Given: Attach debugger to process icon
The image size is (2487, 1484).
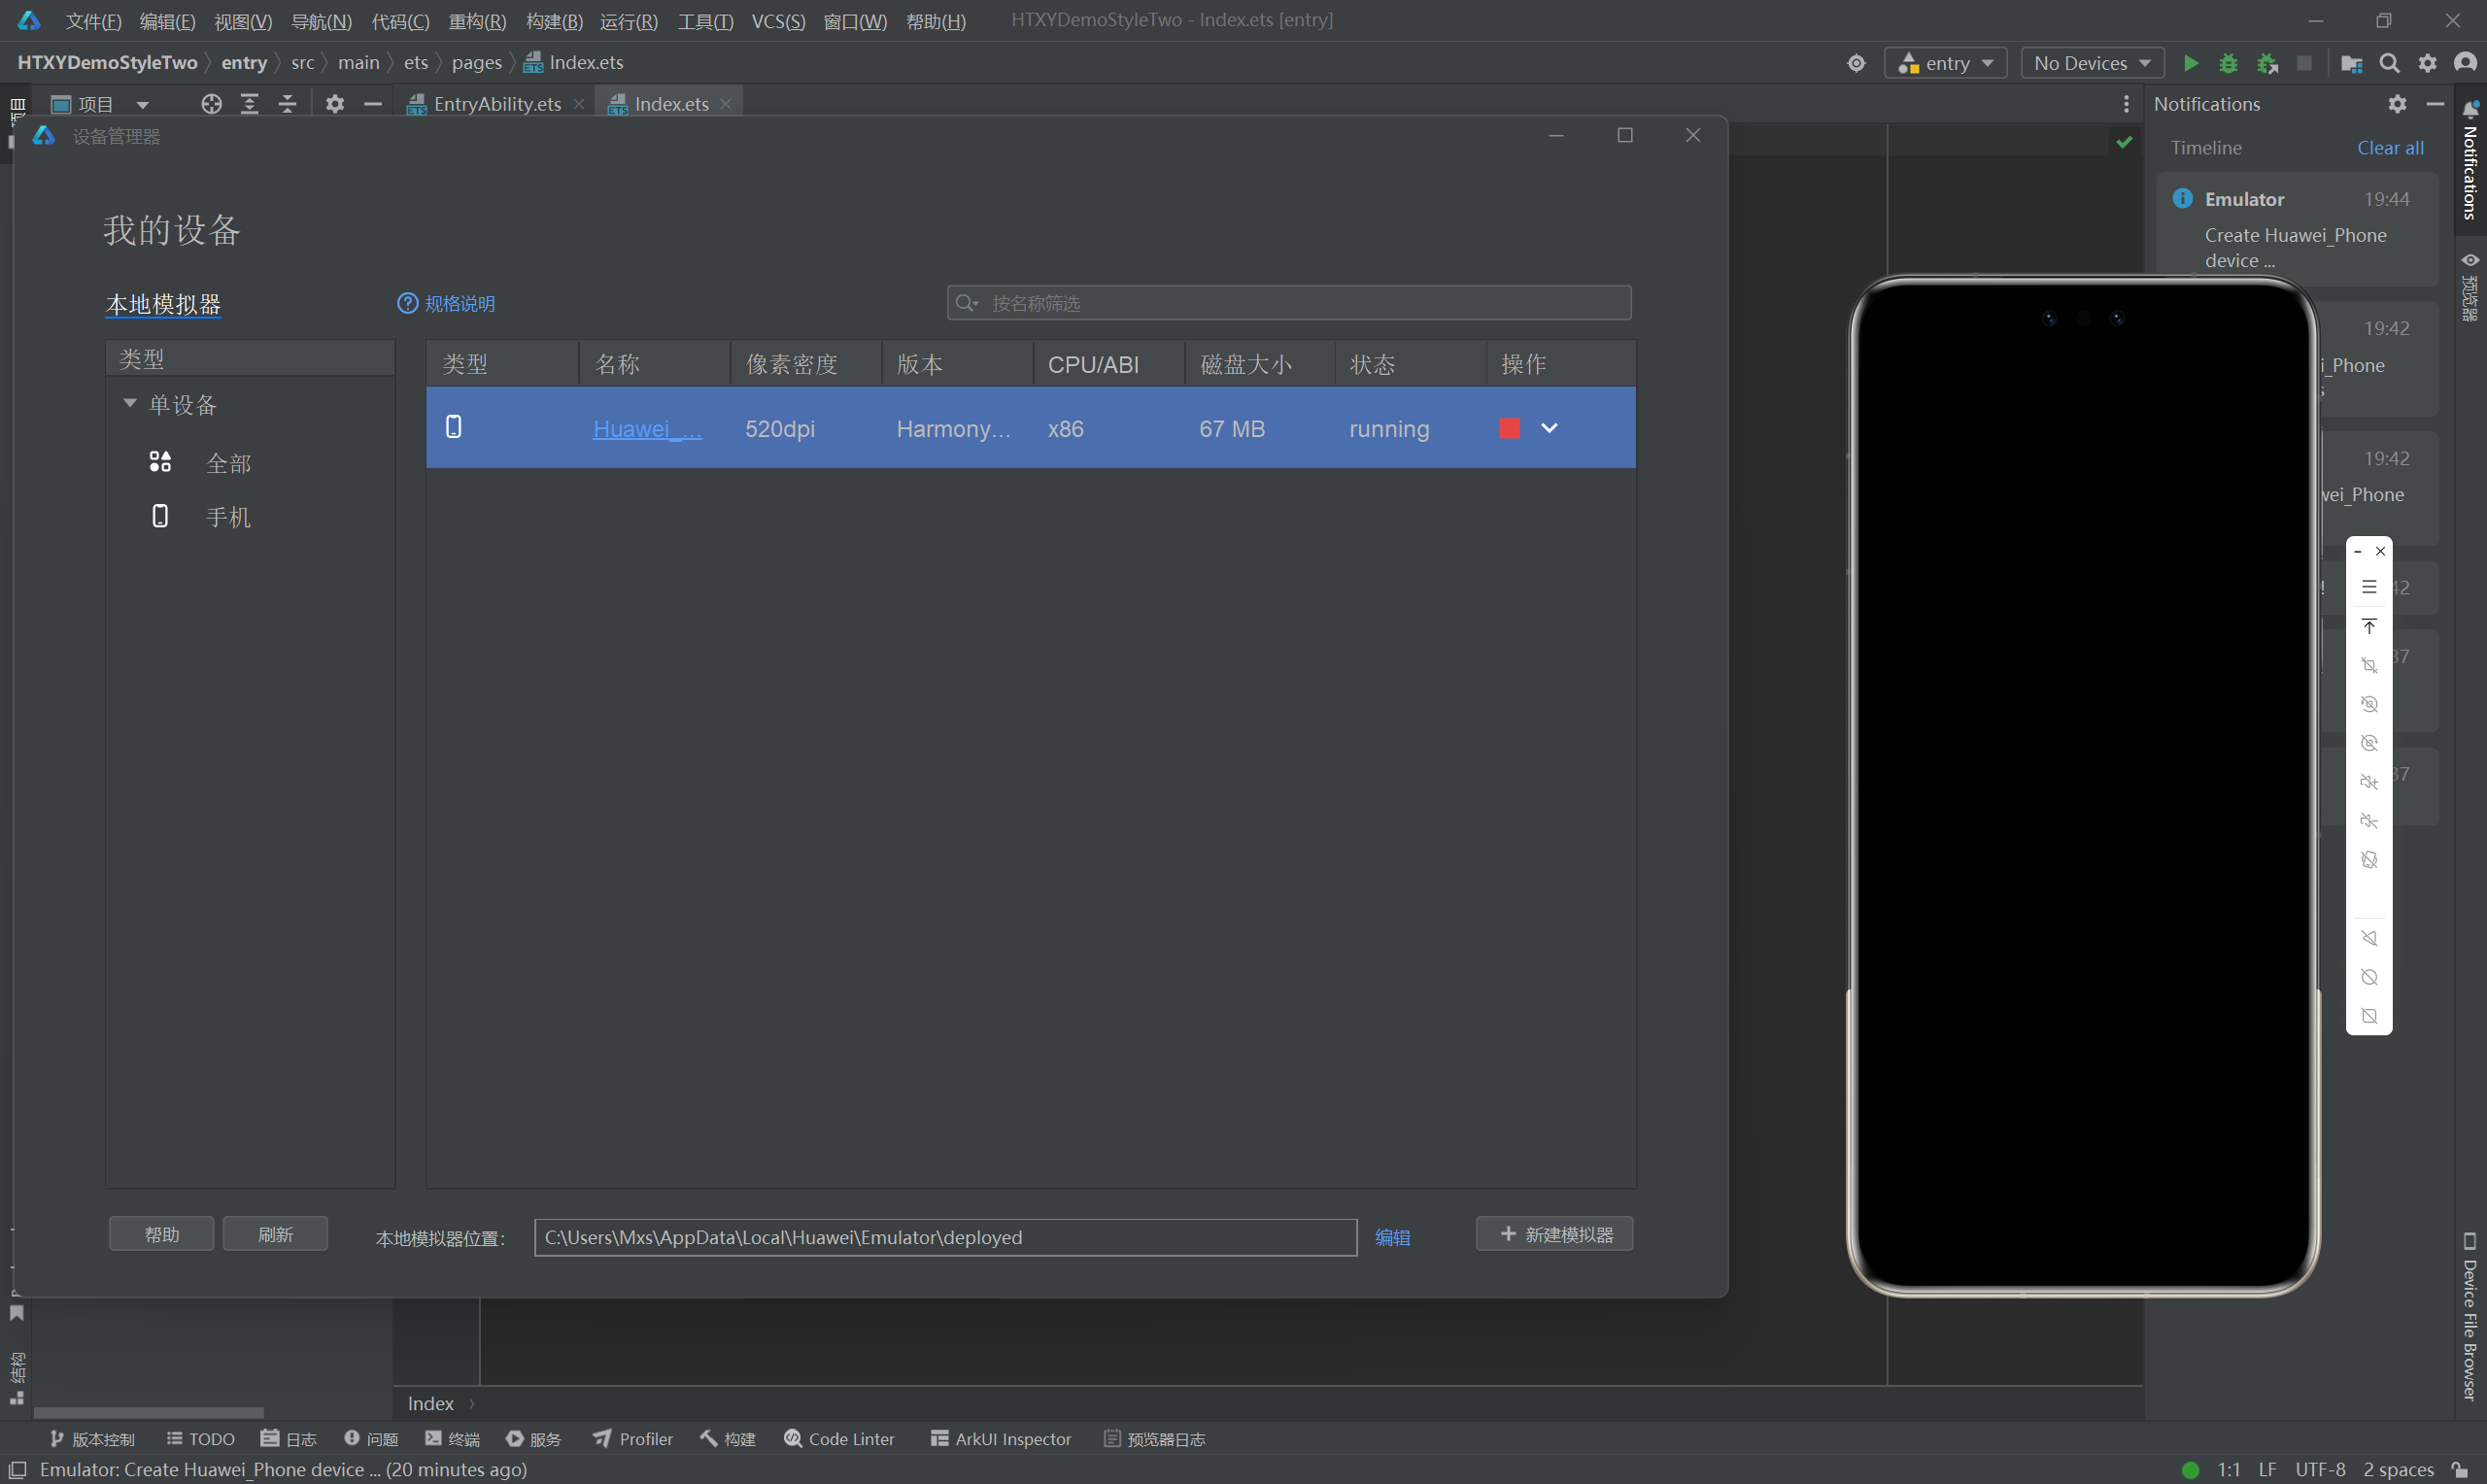Looking at the screenshot, I should tap(2267, 63).
